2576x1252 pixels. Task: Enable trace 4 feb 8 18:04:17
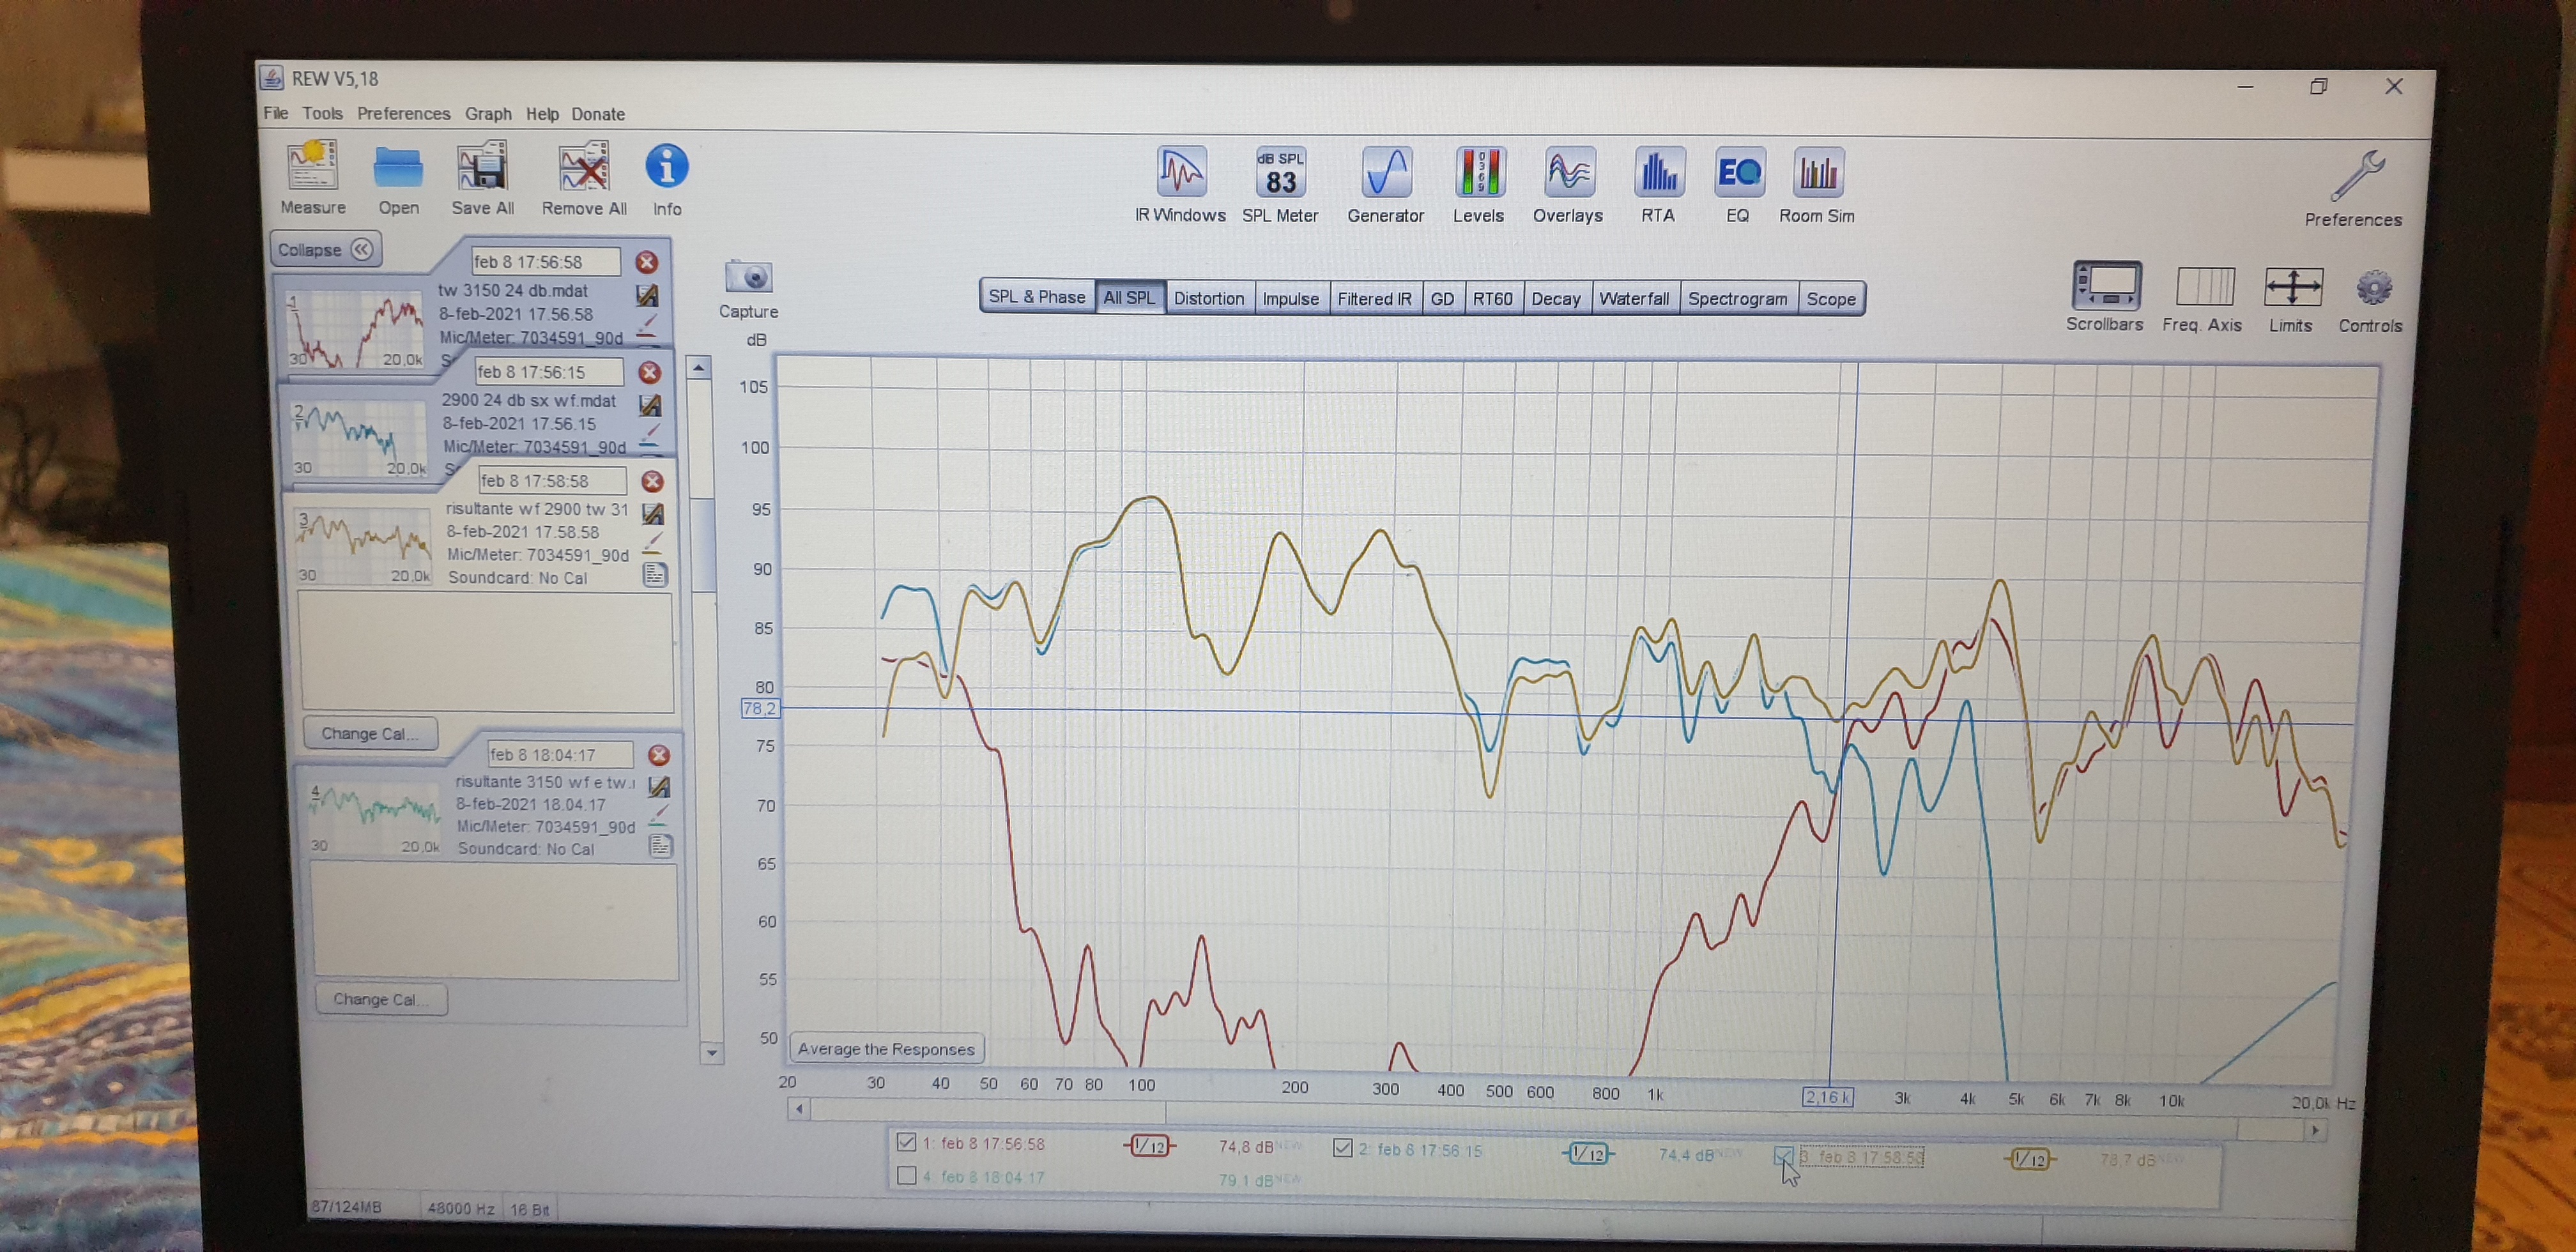pyautogui.click(x=906, y=1175)
